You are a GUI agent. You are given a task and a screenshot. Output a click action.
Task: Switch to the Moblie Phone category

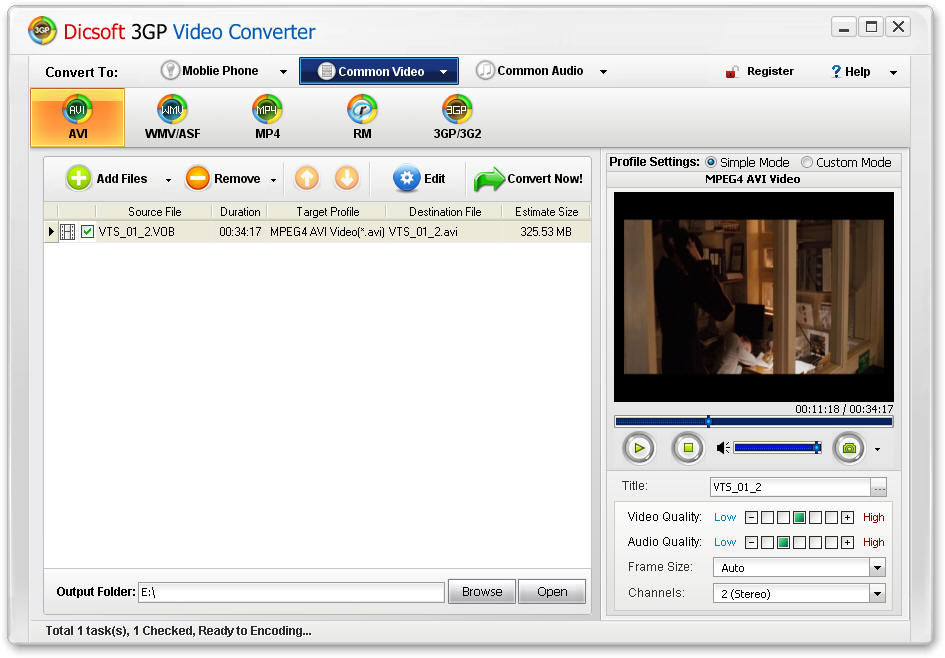(x=210, y=71)
